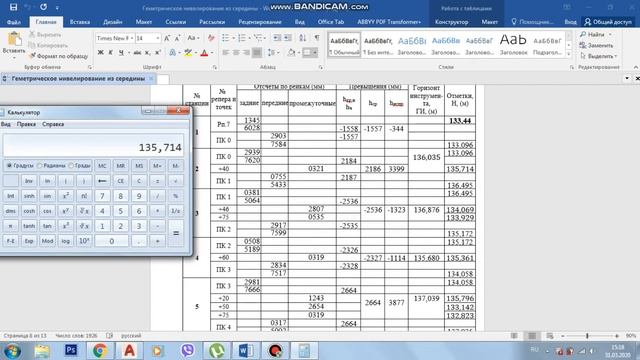Click the calculator equals (=) key

click(176, 233)
